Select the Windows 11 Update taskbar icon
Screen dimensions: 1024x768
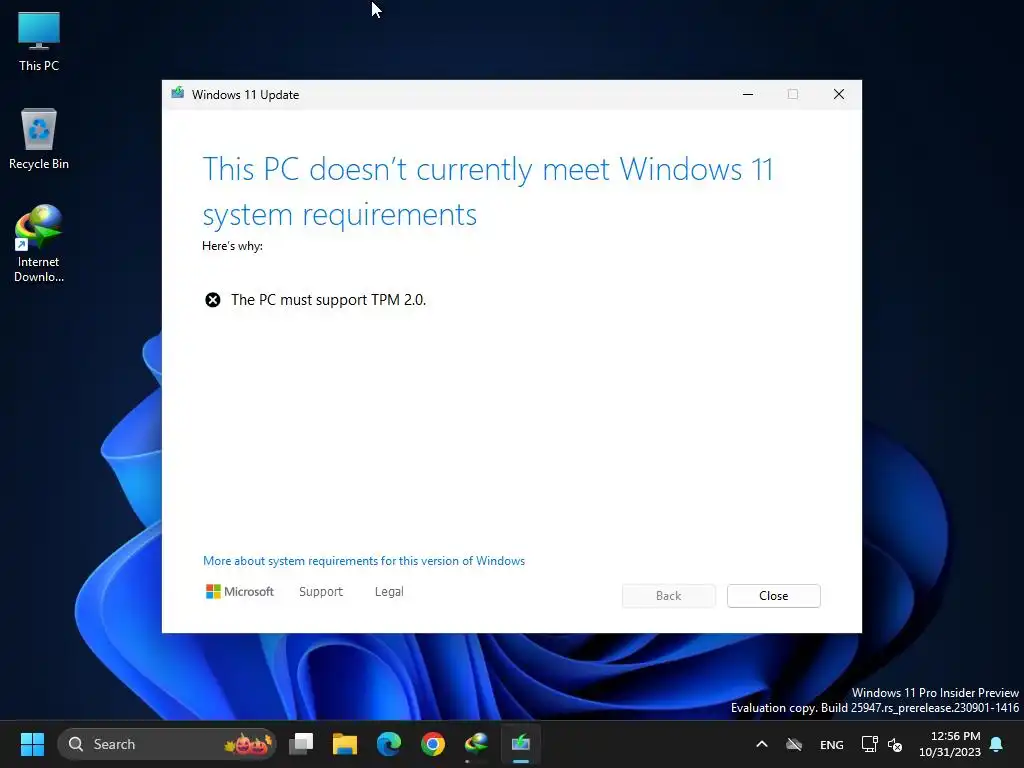point(520,744)
